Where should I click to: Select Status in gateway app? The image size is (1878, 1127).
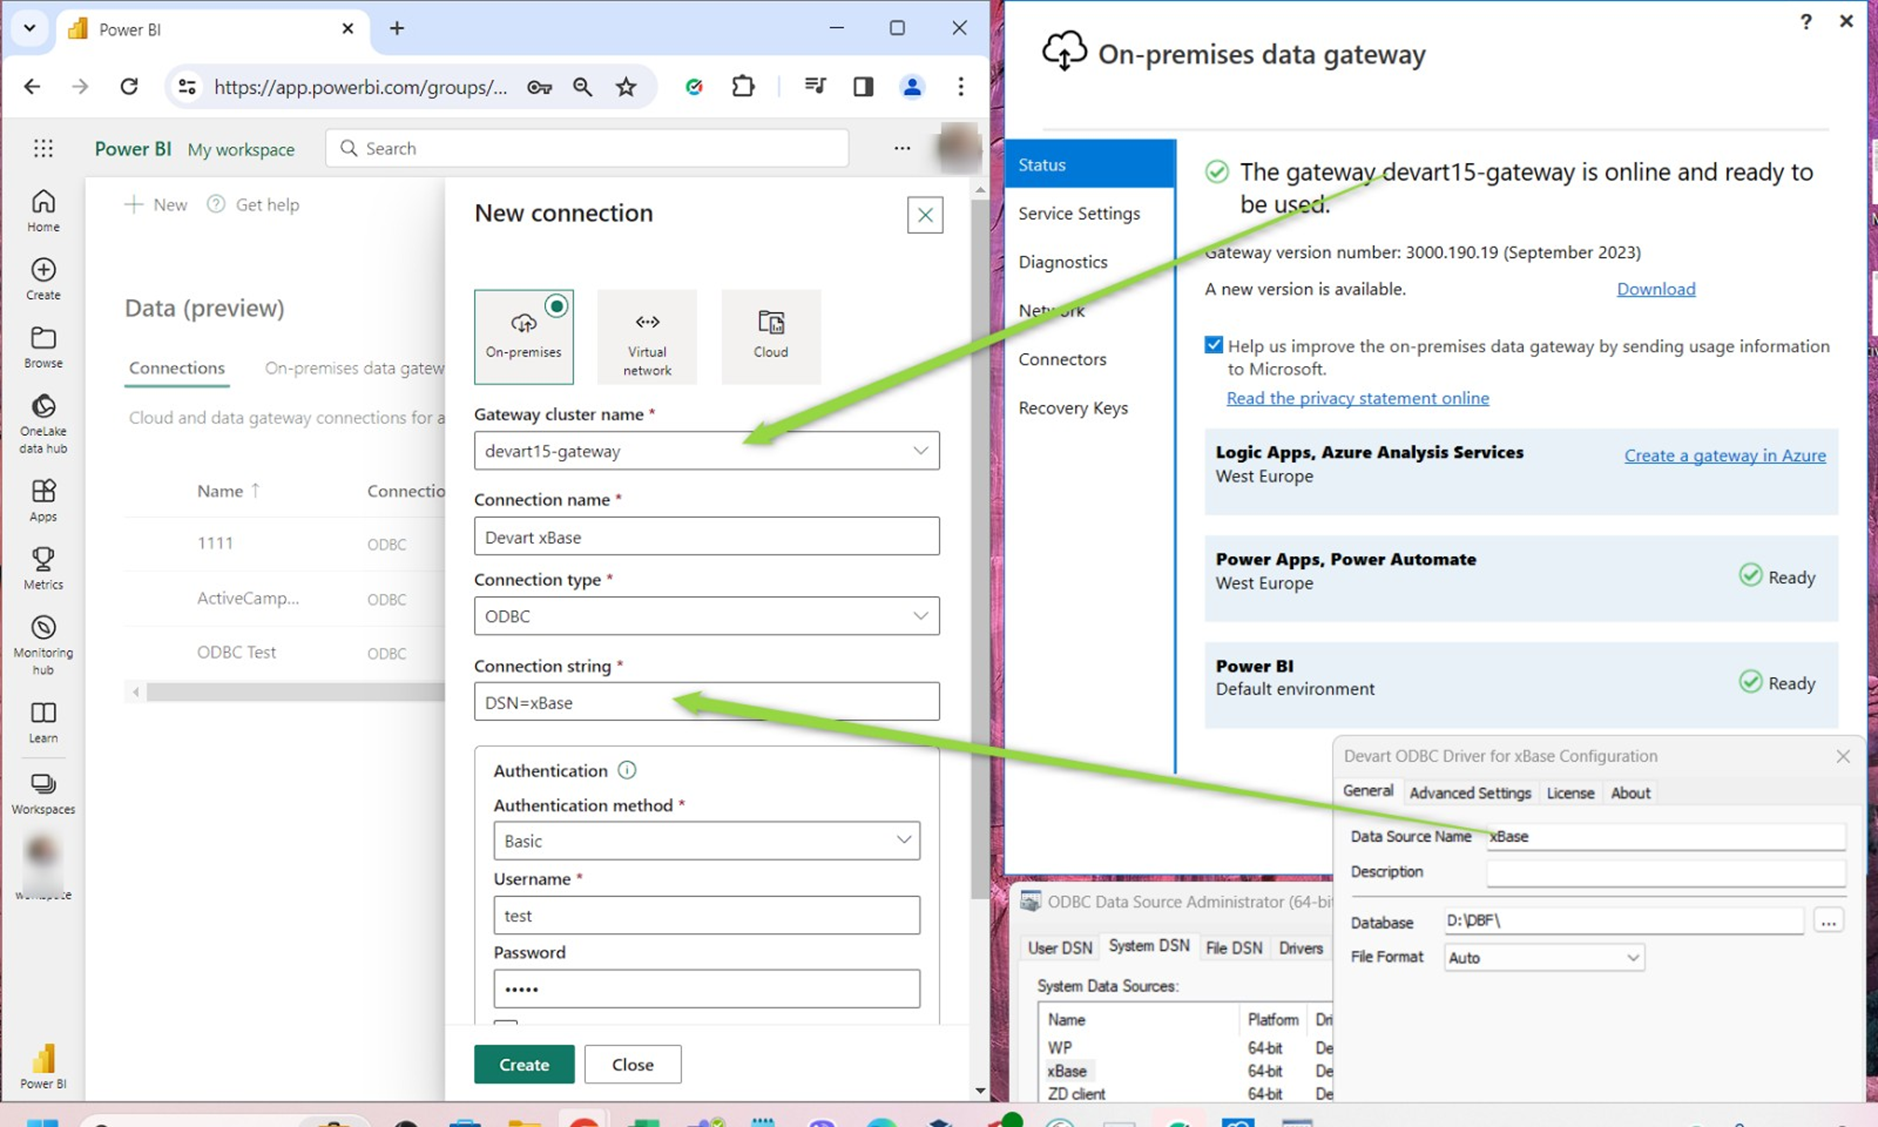click(x=1089, y=164)
